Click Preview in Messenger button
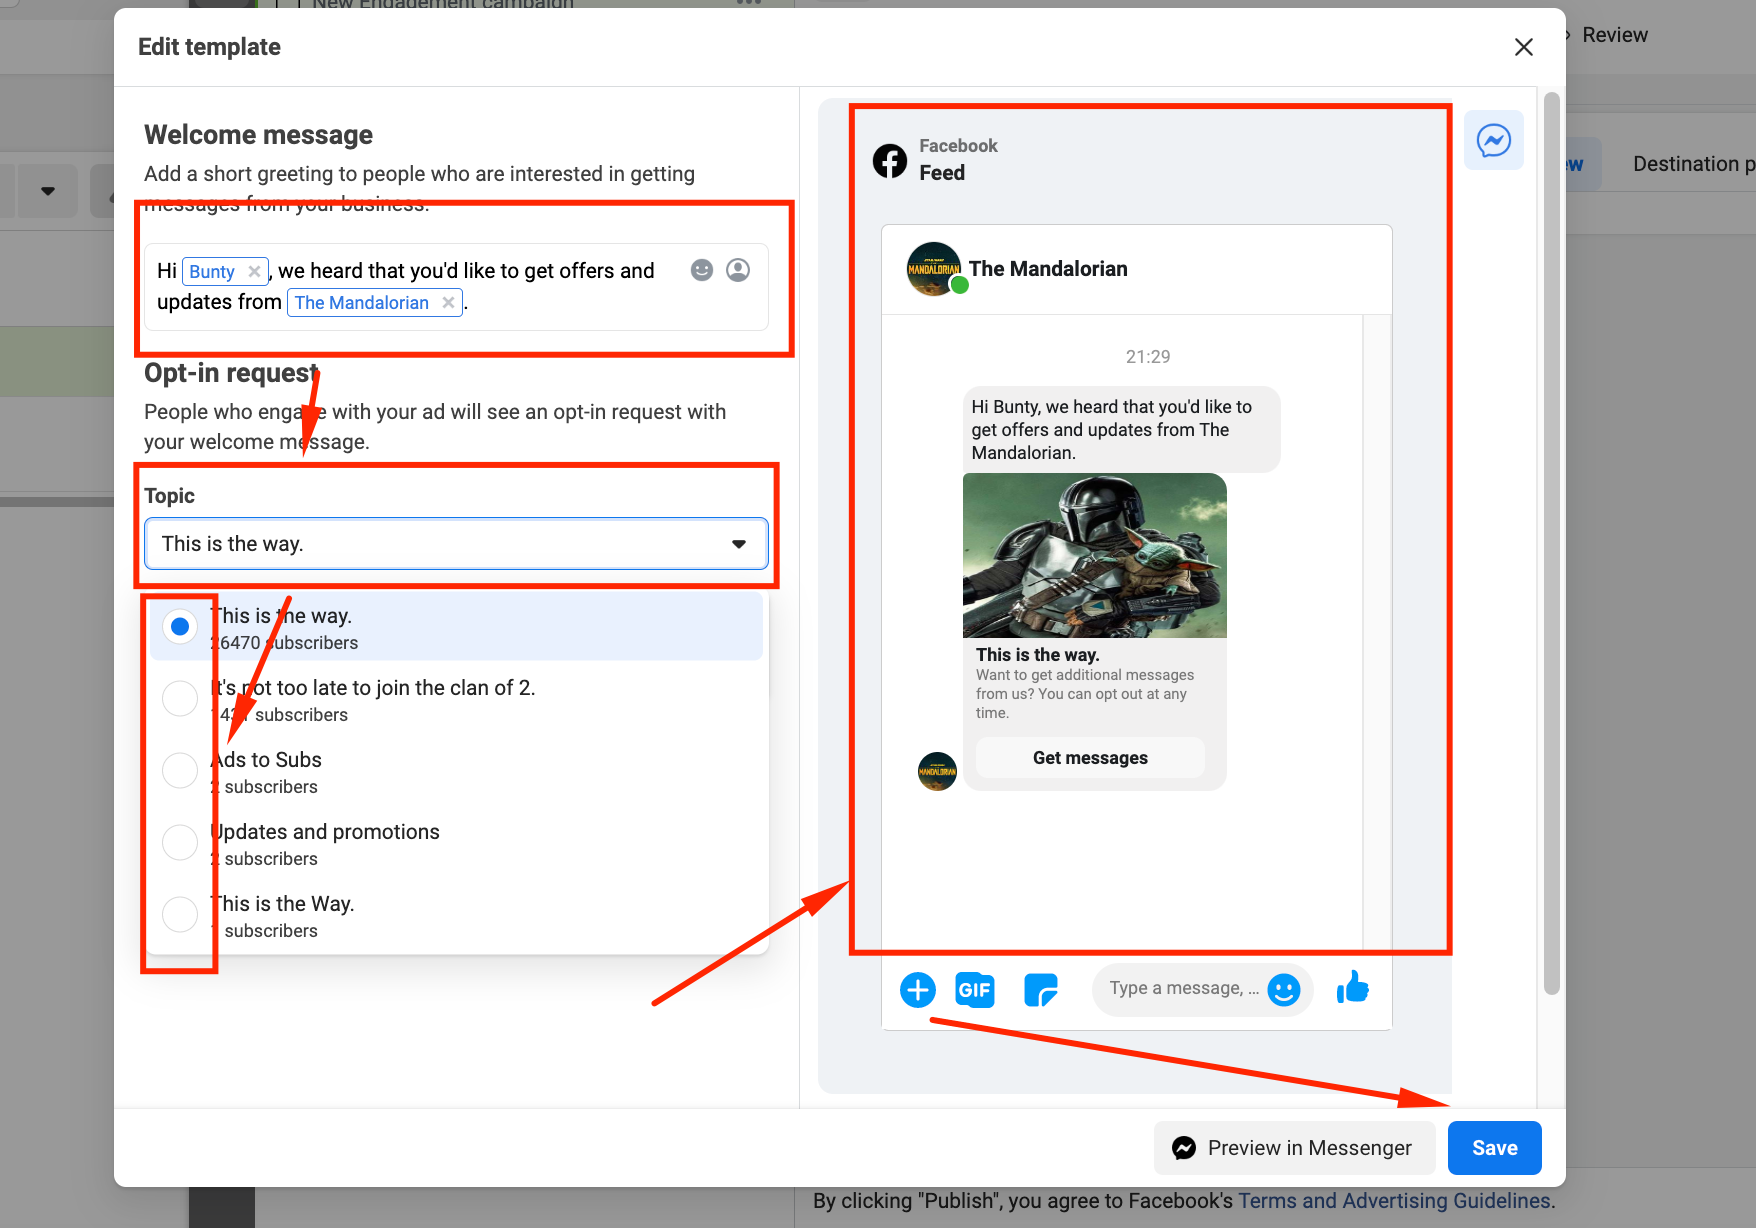1756x1228 pixels. [1294, 1148]
